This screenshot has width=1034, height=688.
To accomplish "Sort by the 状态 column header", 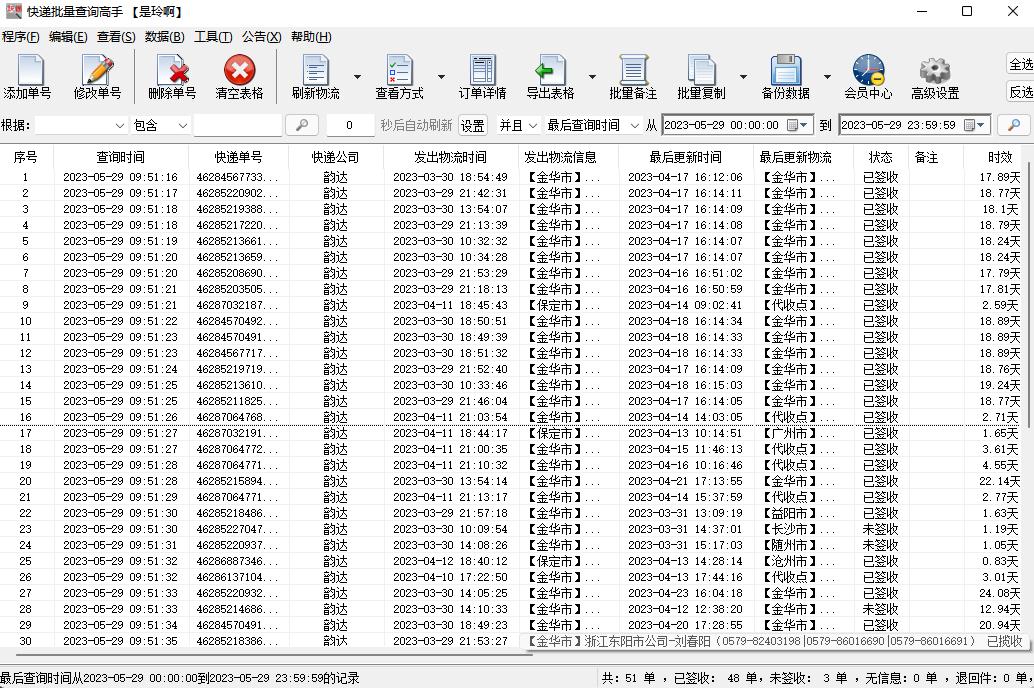I will [x=880, y=157].
